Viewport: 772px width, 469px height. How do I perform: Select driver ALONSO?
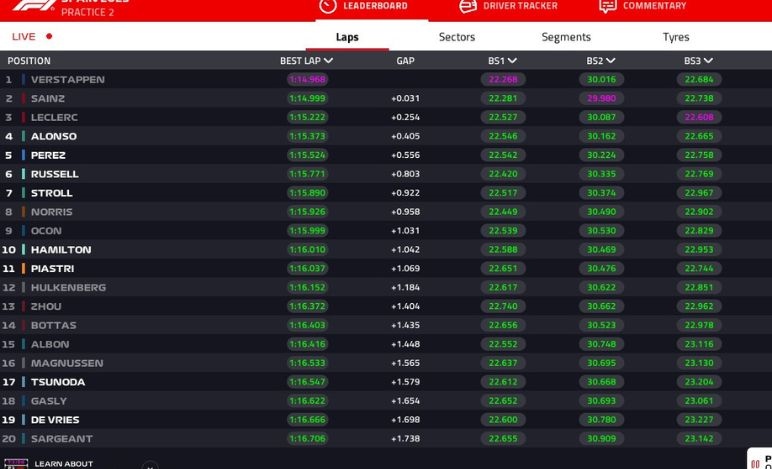[x=54, y=136]
